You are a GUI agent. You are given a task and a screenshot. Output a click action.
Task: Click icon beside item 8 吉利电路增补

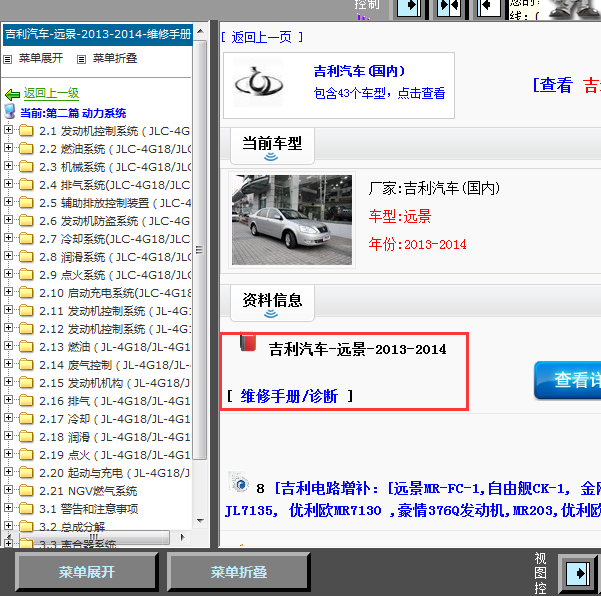pos(239,483)
